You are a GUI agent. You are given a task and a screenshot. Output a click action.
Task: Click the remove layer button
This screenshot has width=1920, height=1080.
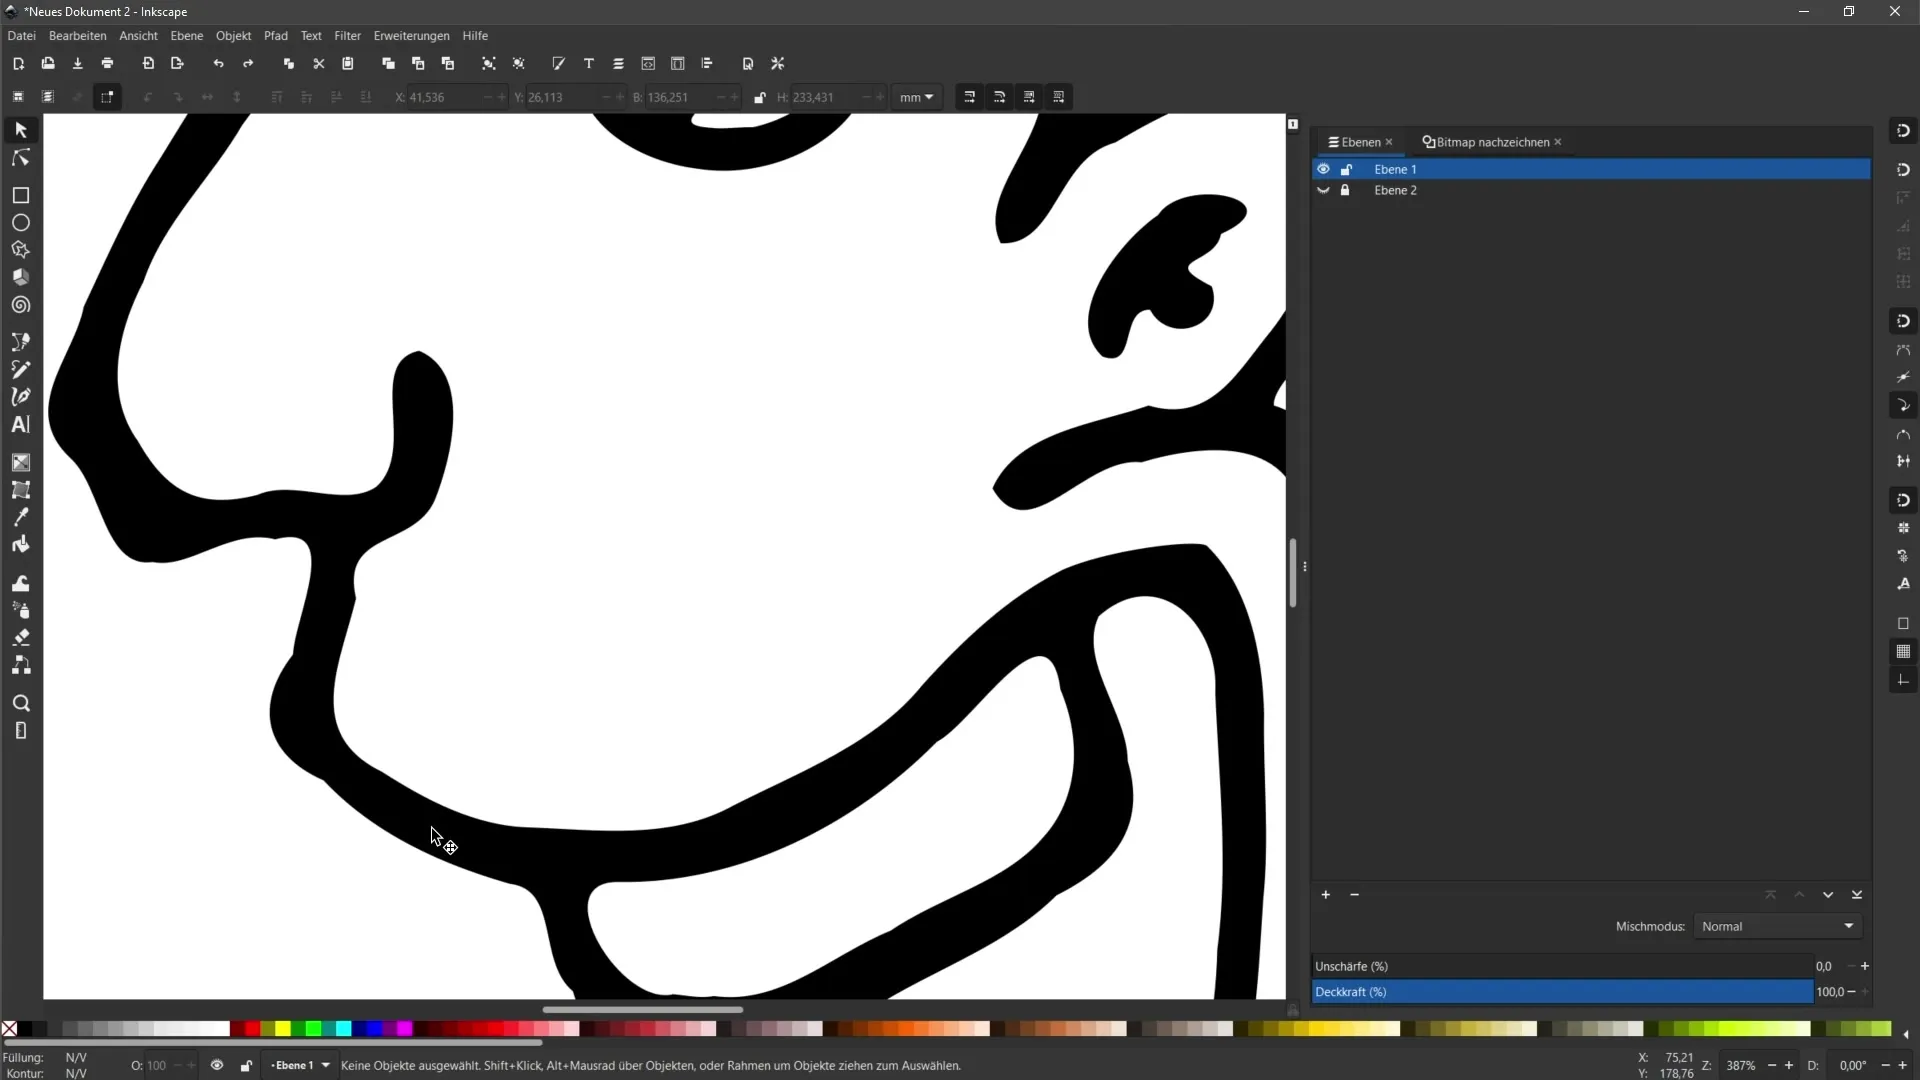coord(1354,894)
